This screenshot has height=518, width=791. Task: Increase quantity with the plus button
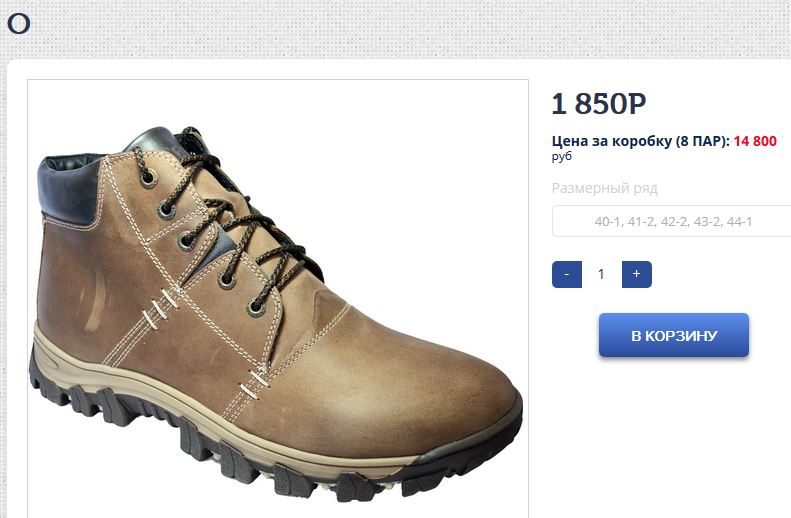[636, 274]
